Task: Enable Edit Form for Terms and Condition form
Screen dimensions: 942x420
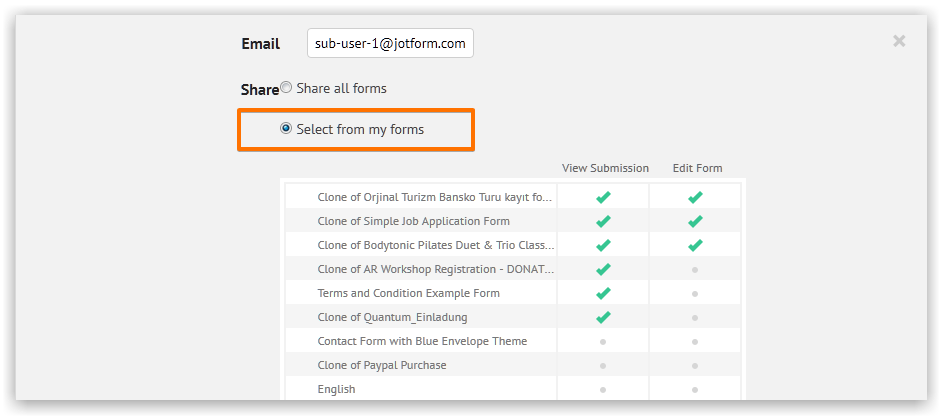Action: pos(695,293)
